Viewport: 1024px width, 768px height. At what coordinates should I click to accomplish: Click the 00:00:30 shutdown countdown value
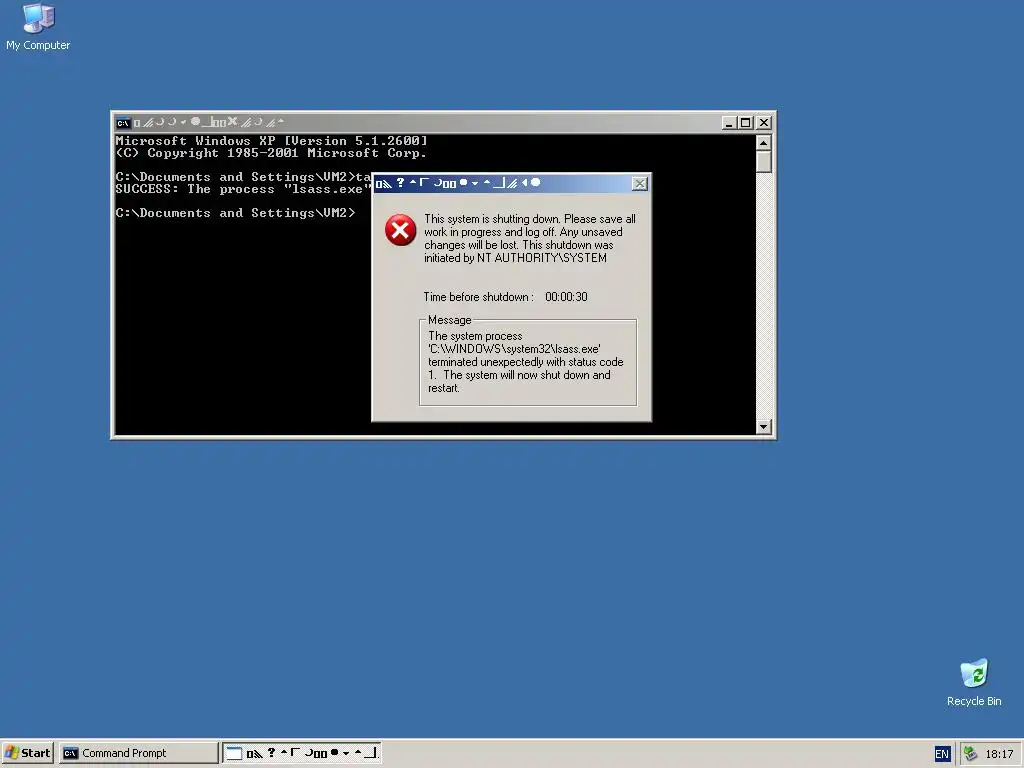(x=566, y=297)
